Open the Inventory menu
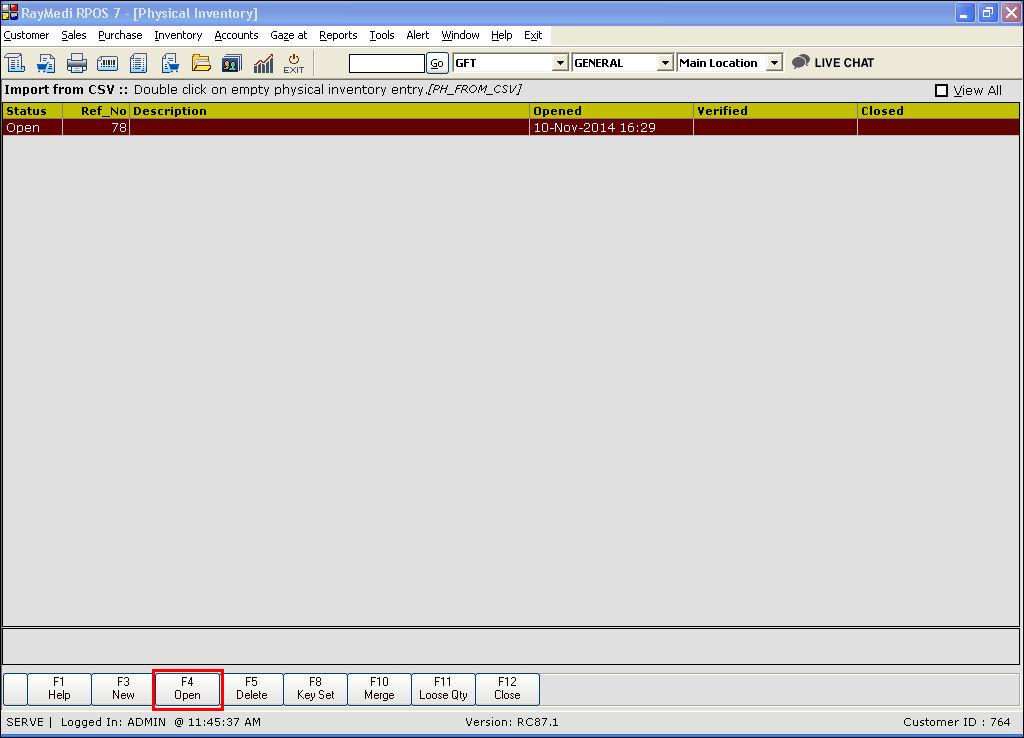Image resolution: width=1024 pixels, height=738 pixels. point(178,35)
